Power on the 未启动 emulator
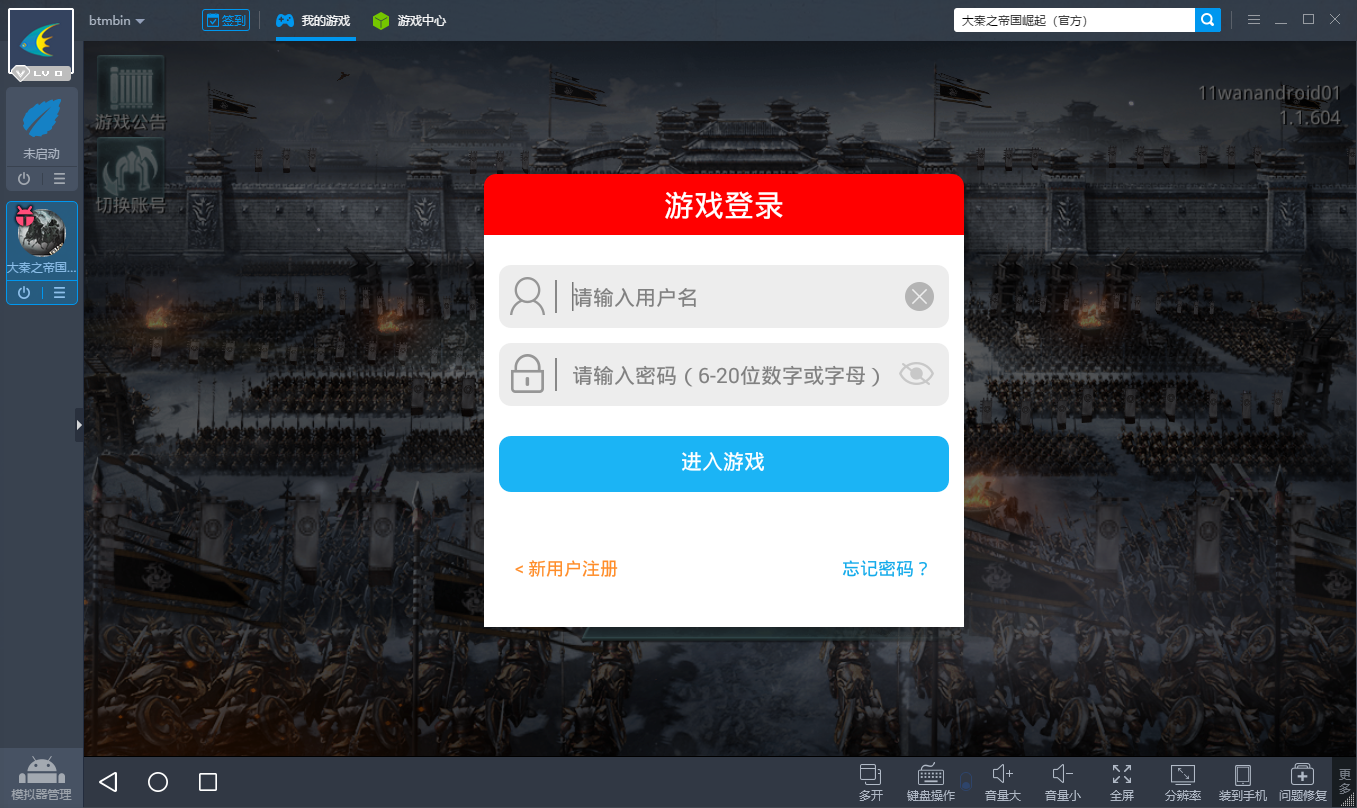 tap(24, 179)
